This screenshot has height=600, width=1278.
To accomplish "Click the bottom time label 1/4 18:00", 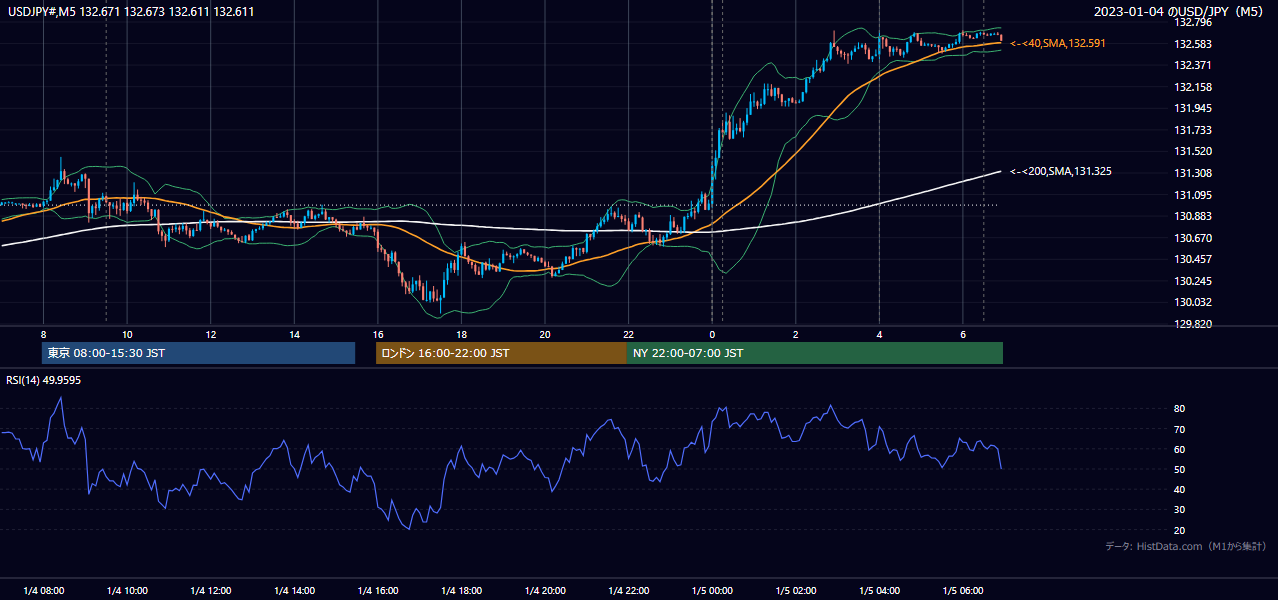I will pos(461,591).
